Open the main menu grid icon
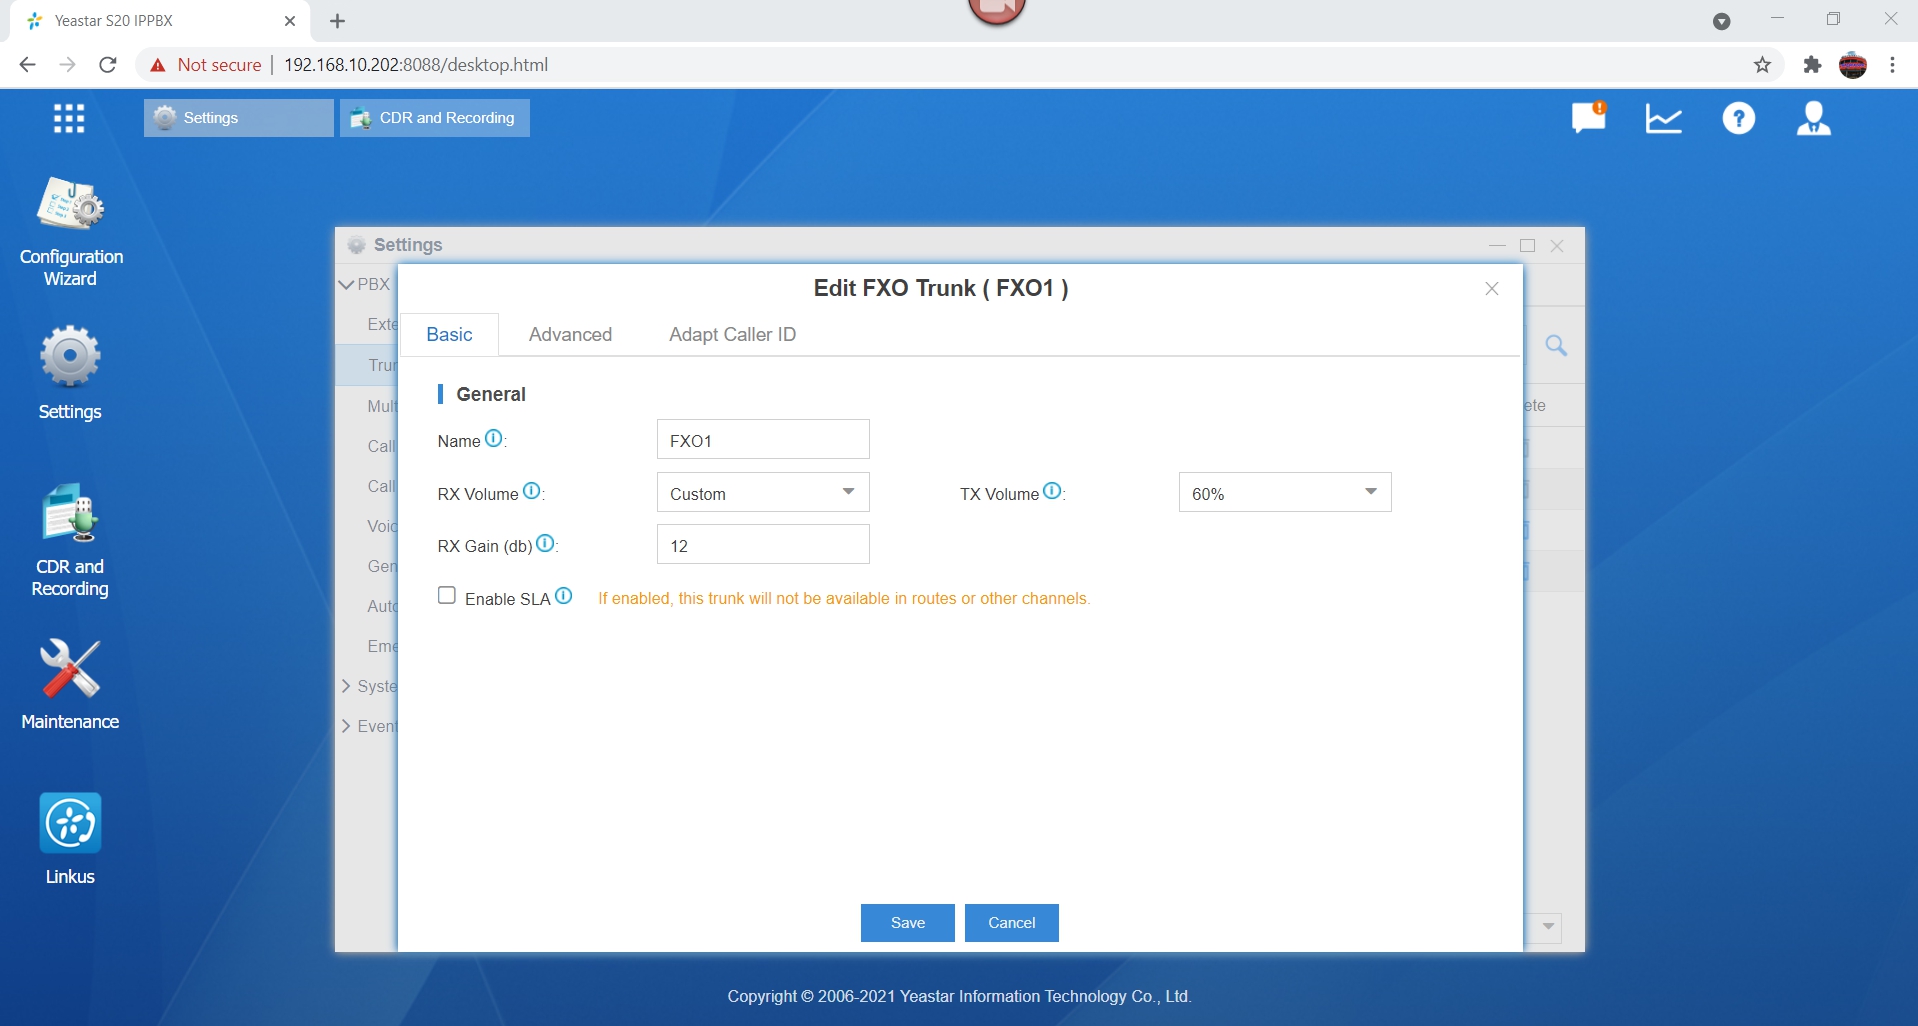1918x1026 pixels. [x=69, y=118]
